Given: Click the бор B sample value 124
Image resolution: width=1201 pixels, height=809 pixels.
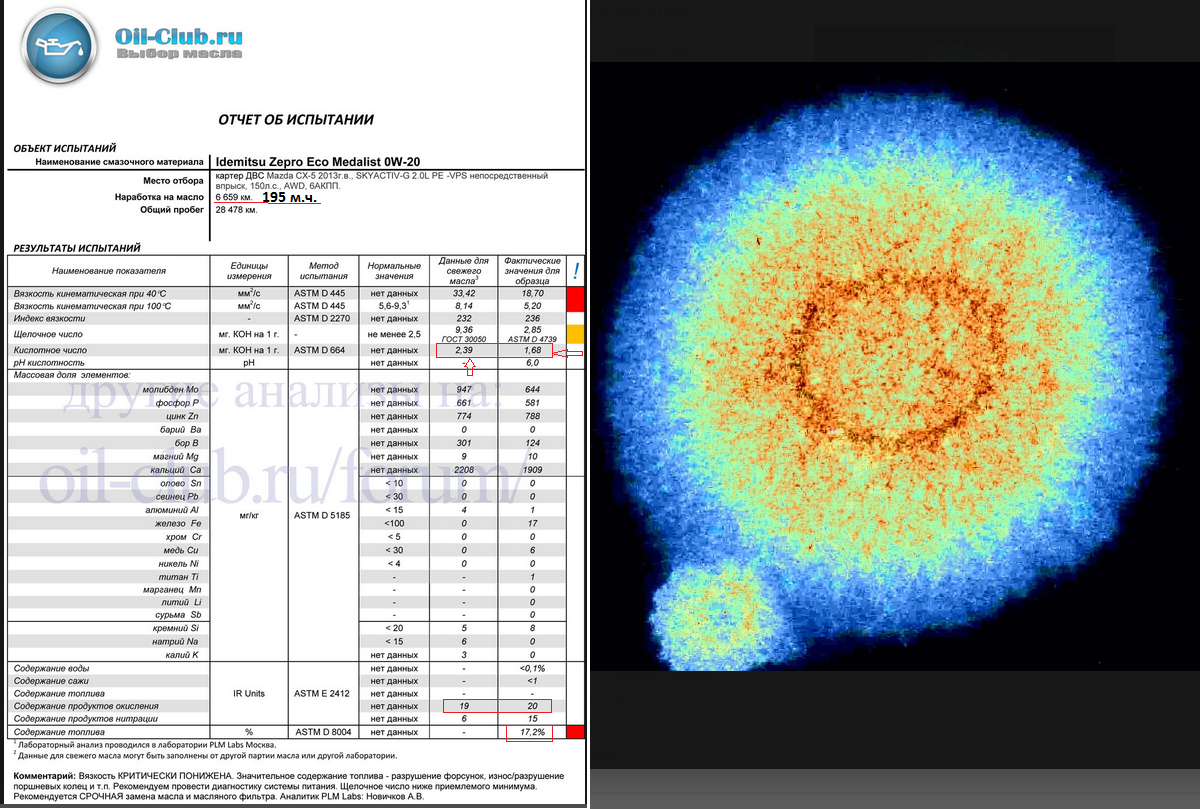Looking at the screenshot, I should click(532, 443).
